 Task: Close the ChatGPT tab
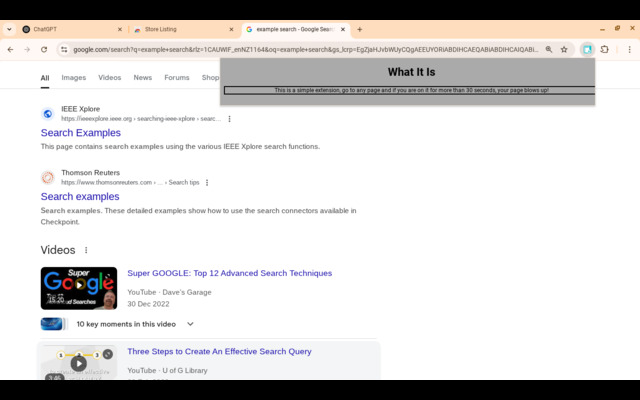120,29
